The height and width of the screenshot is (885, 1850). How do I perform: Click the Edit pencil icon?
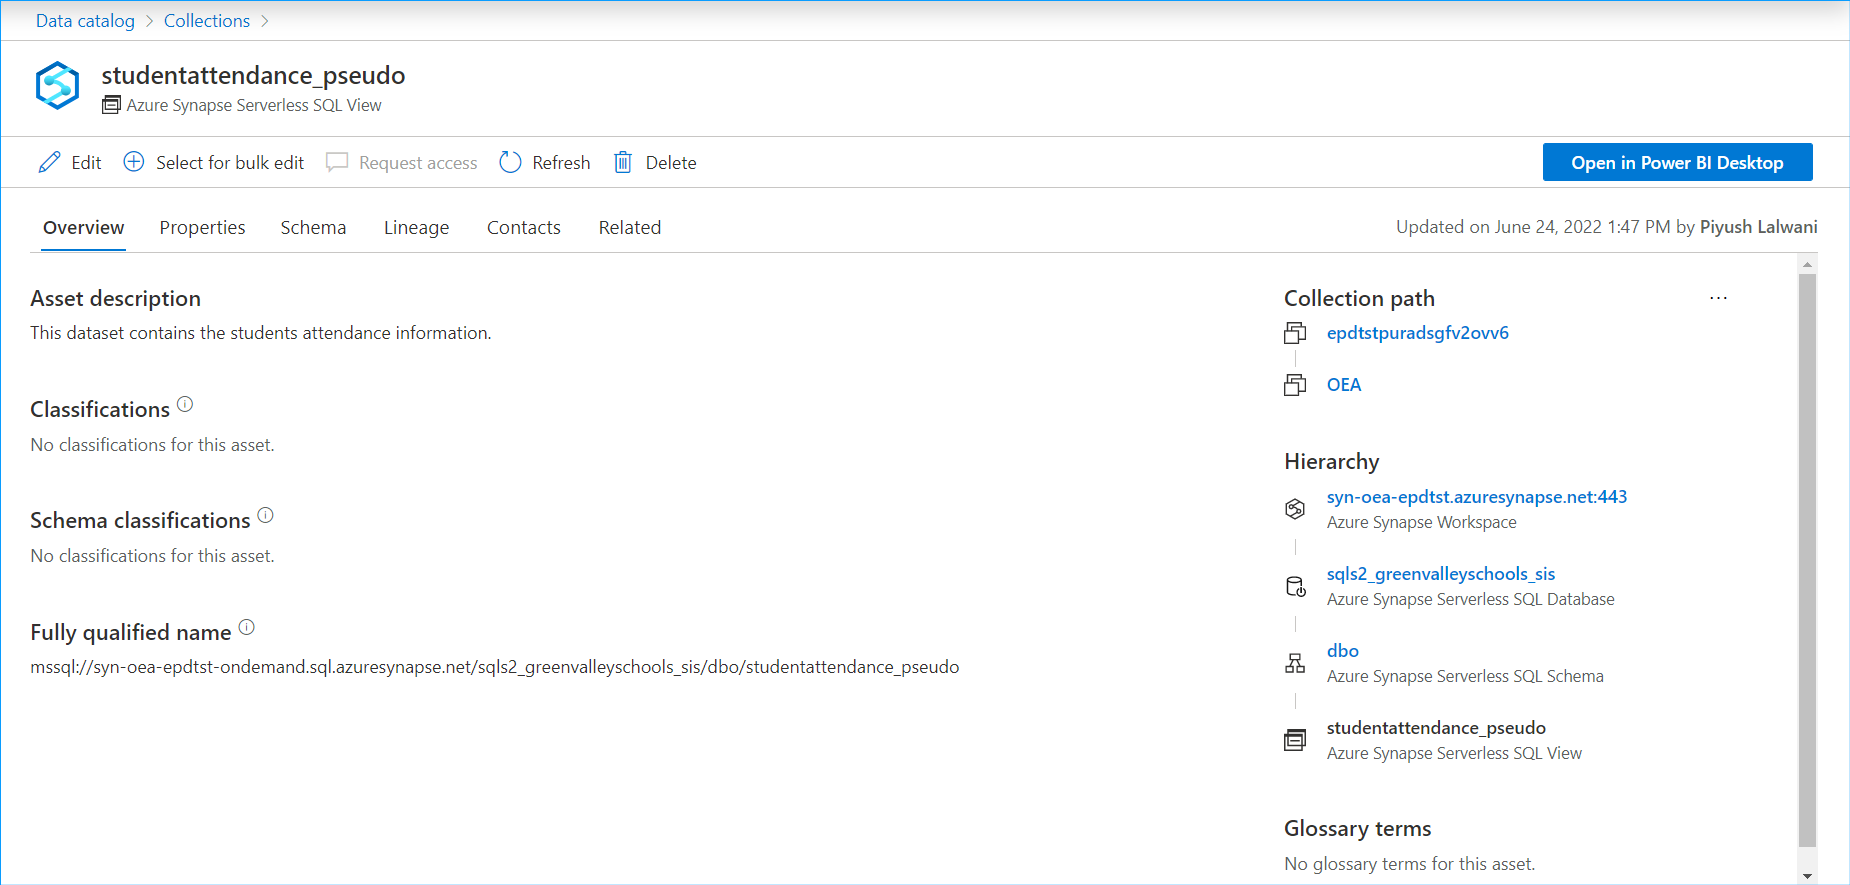click(49, 162)
